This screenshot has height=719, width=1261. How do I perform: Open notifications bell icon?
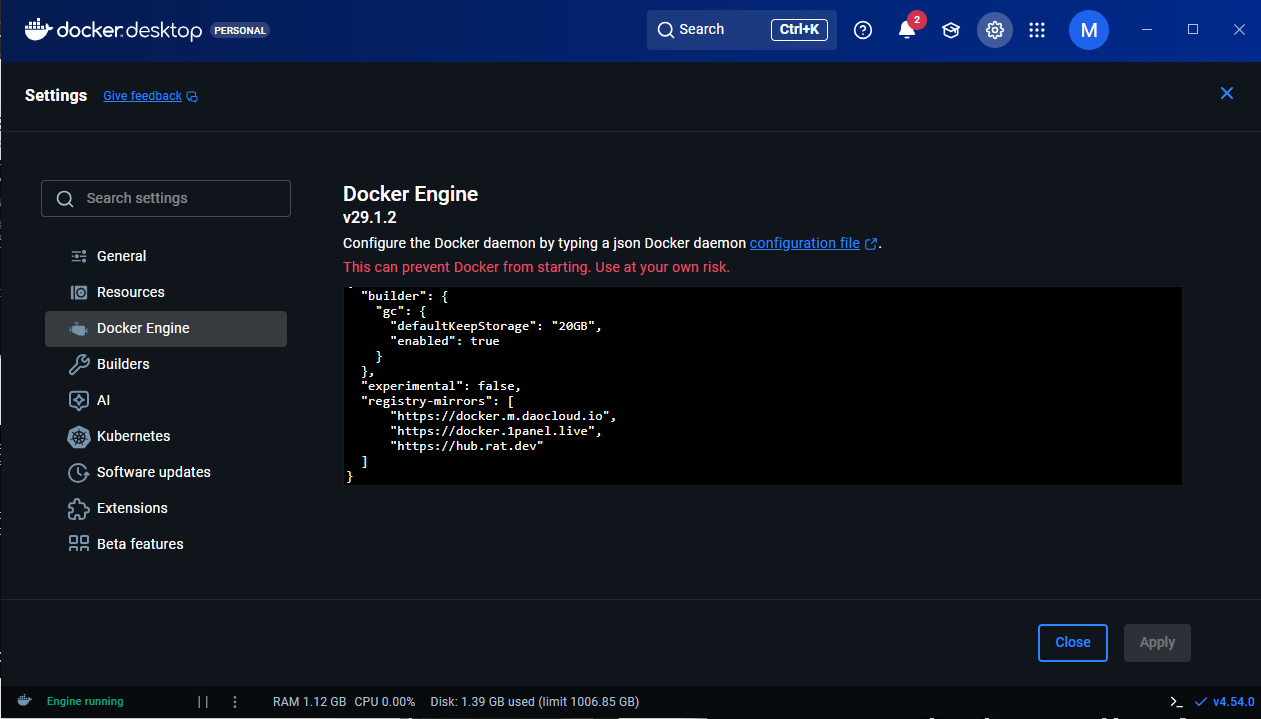point(907,29)
